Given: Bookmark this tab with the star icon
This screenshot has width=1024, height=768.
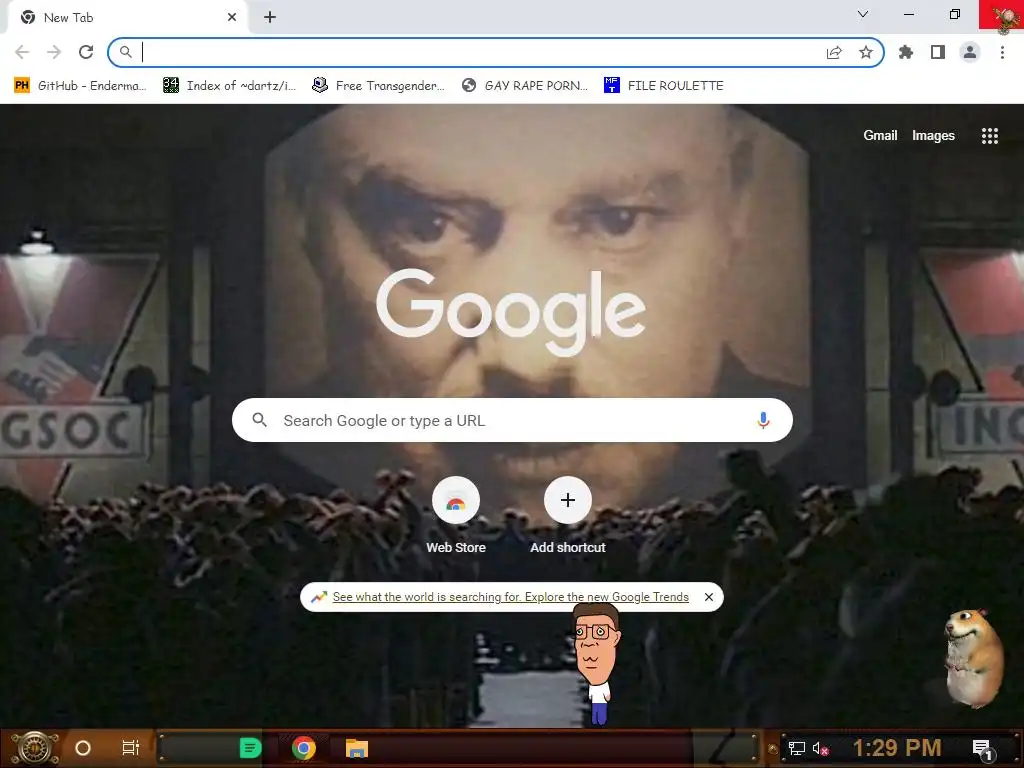Looking at the screenshot, I should click(x=866, y=52).
